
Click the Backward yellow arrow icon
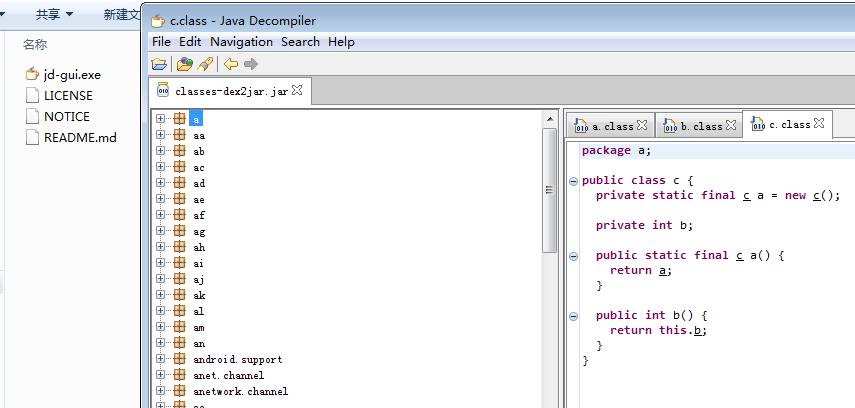(x=231, y=64)
